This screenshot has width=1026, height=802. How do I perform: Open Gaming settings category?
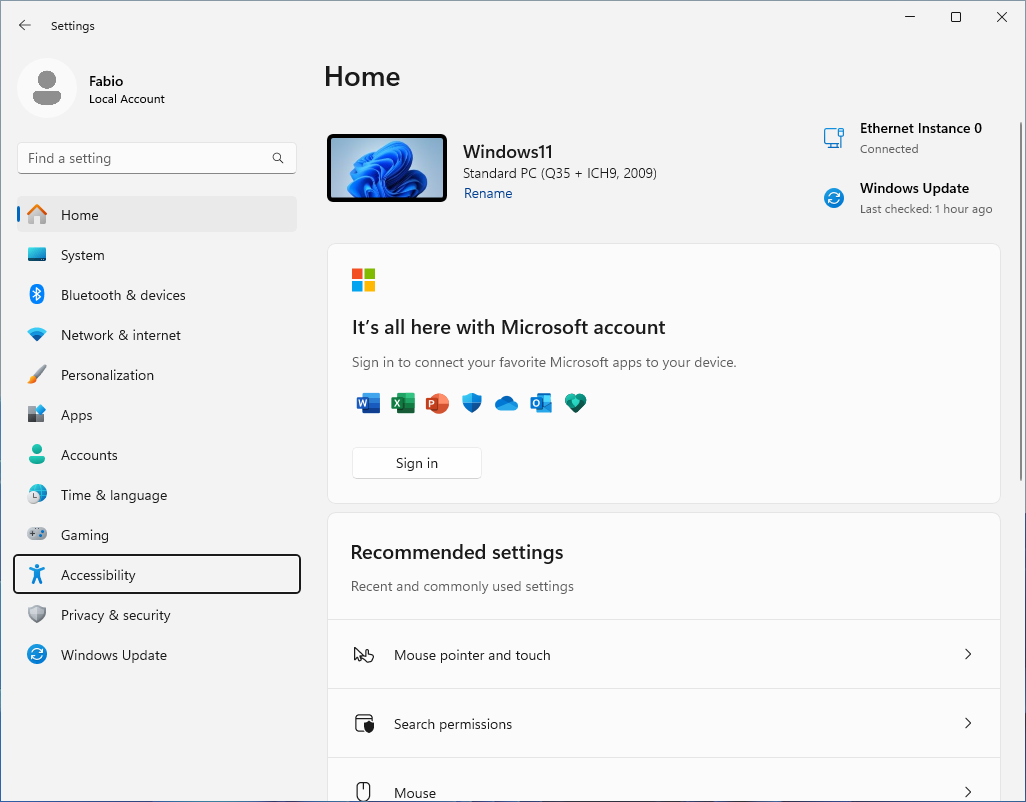tap(157, 534)
